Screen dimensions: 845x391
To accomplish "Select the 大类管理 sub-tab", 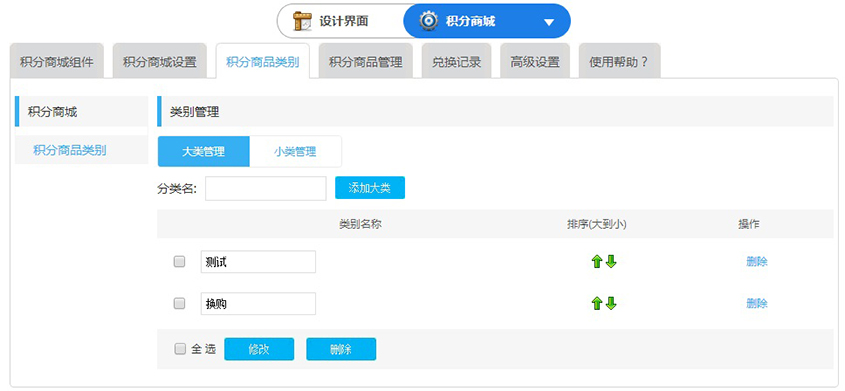I will [203, 151].
